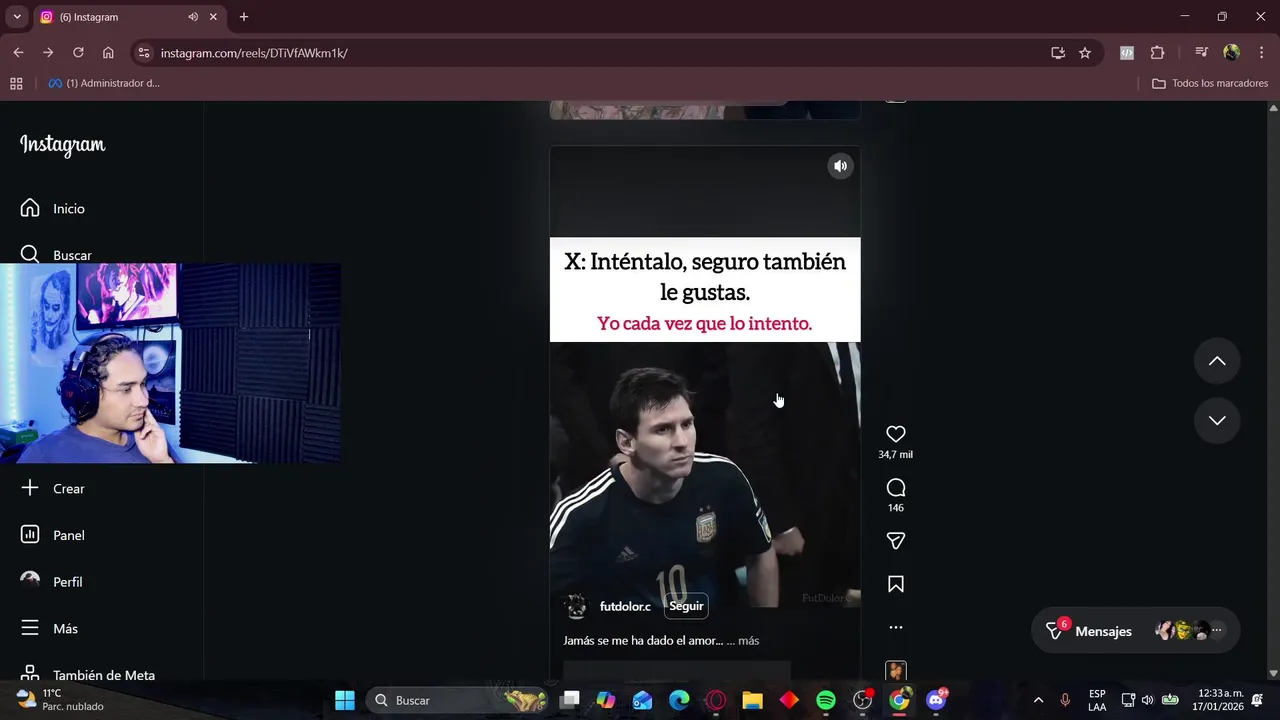Viewport: 1280px width, 720px height.
Task: Open the ESP LAA language switcher
Action: (x=1097, y=700)
